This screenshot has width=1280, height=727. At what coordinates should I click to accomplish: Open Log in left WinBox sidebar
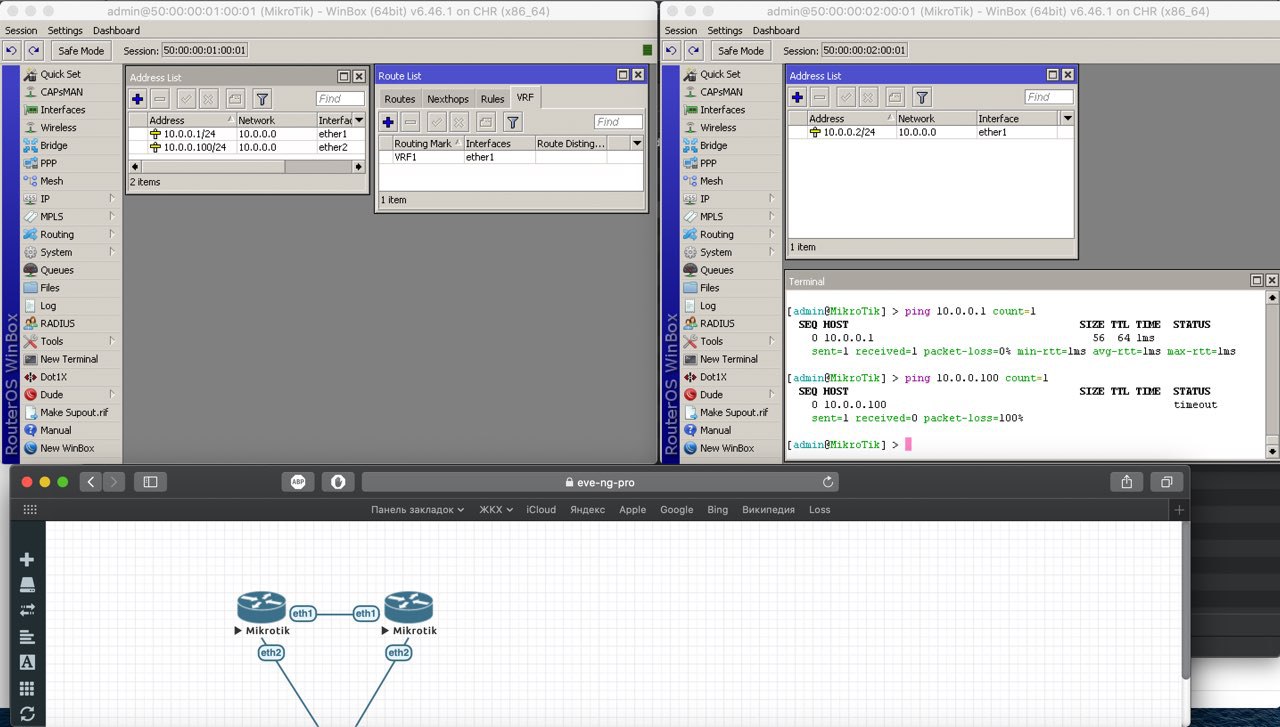[48, 306]
